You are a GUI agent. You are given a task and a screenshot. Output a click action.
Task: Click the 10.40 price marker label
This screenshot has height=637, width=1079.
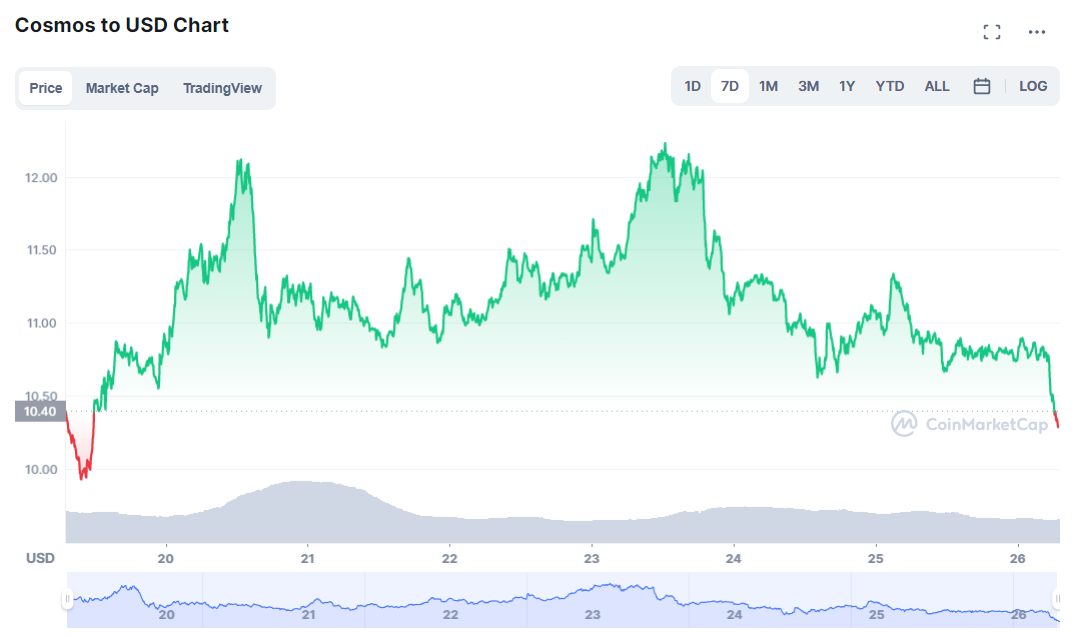40,411
